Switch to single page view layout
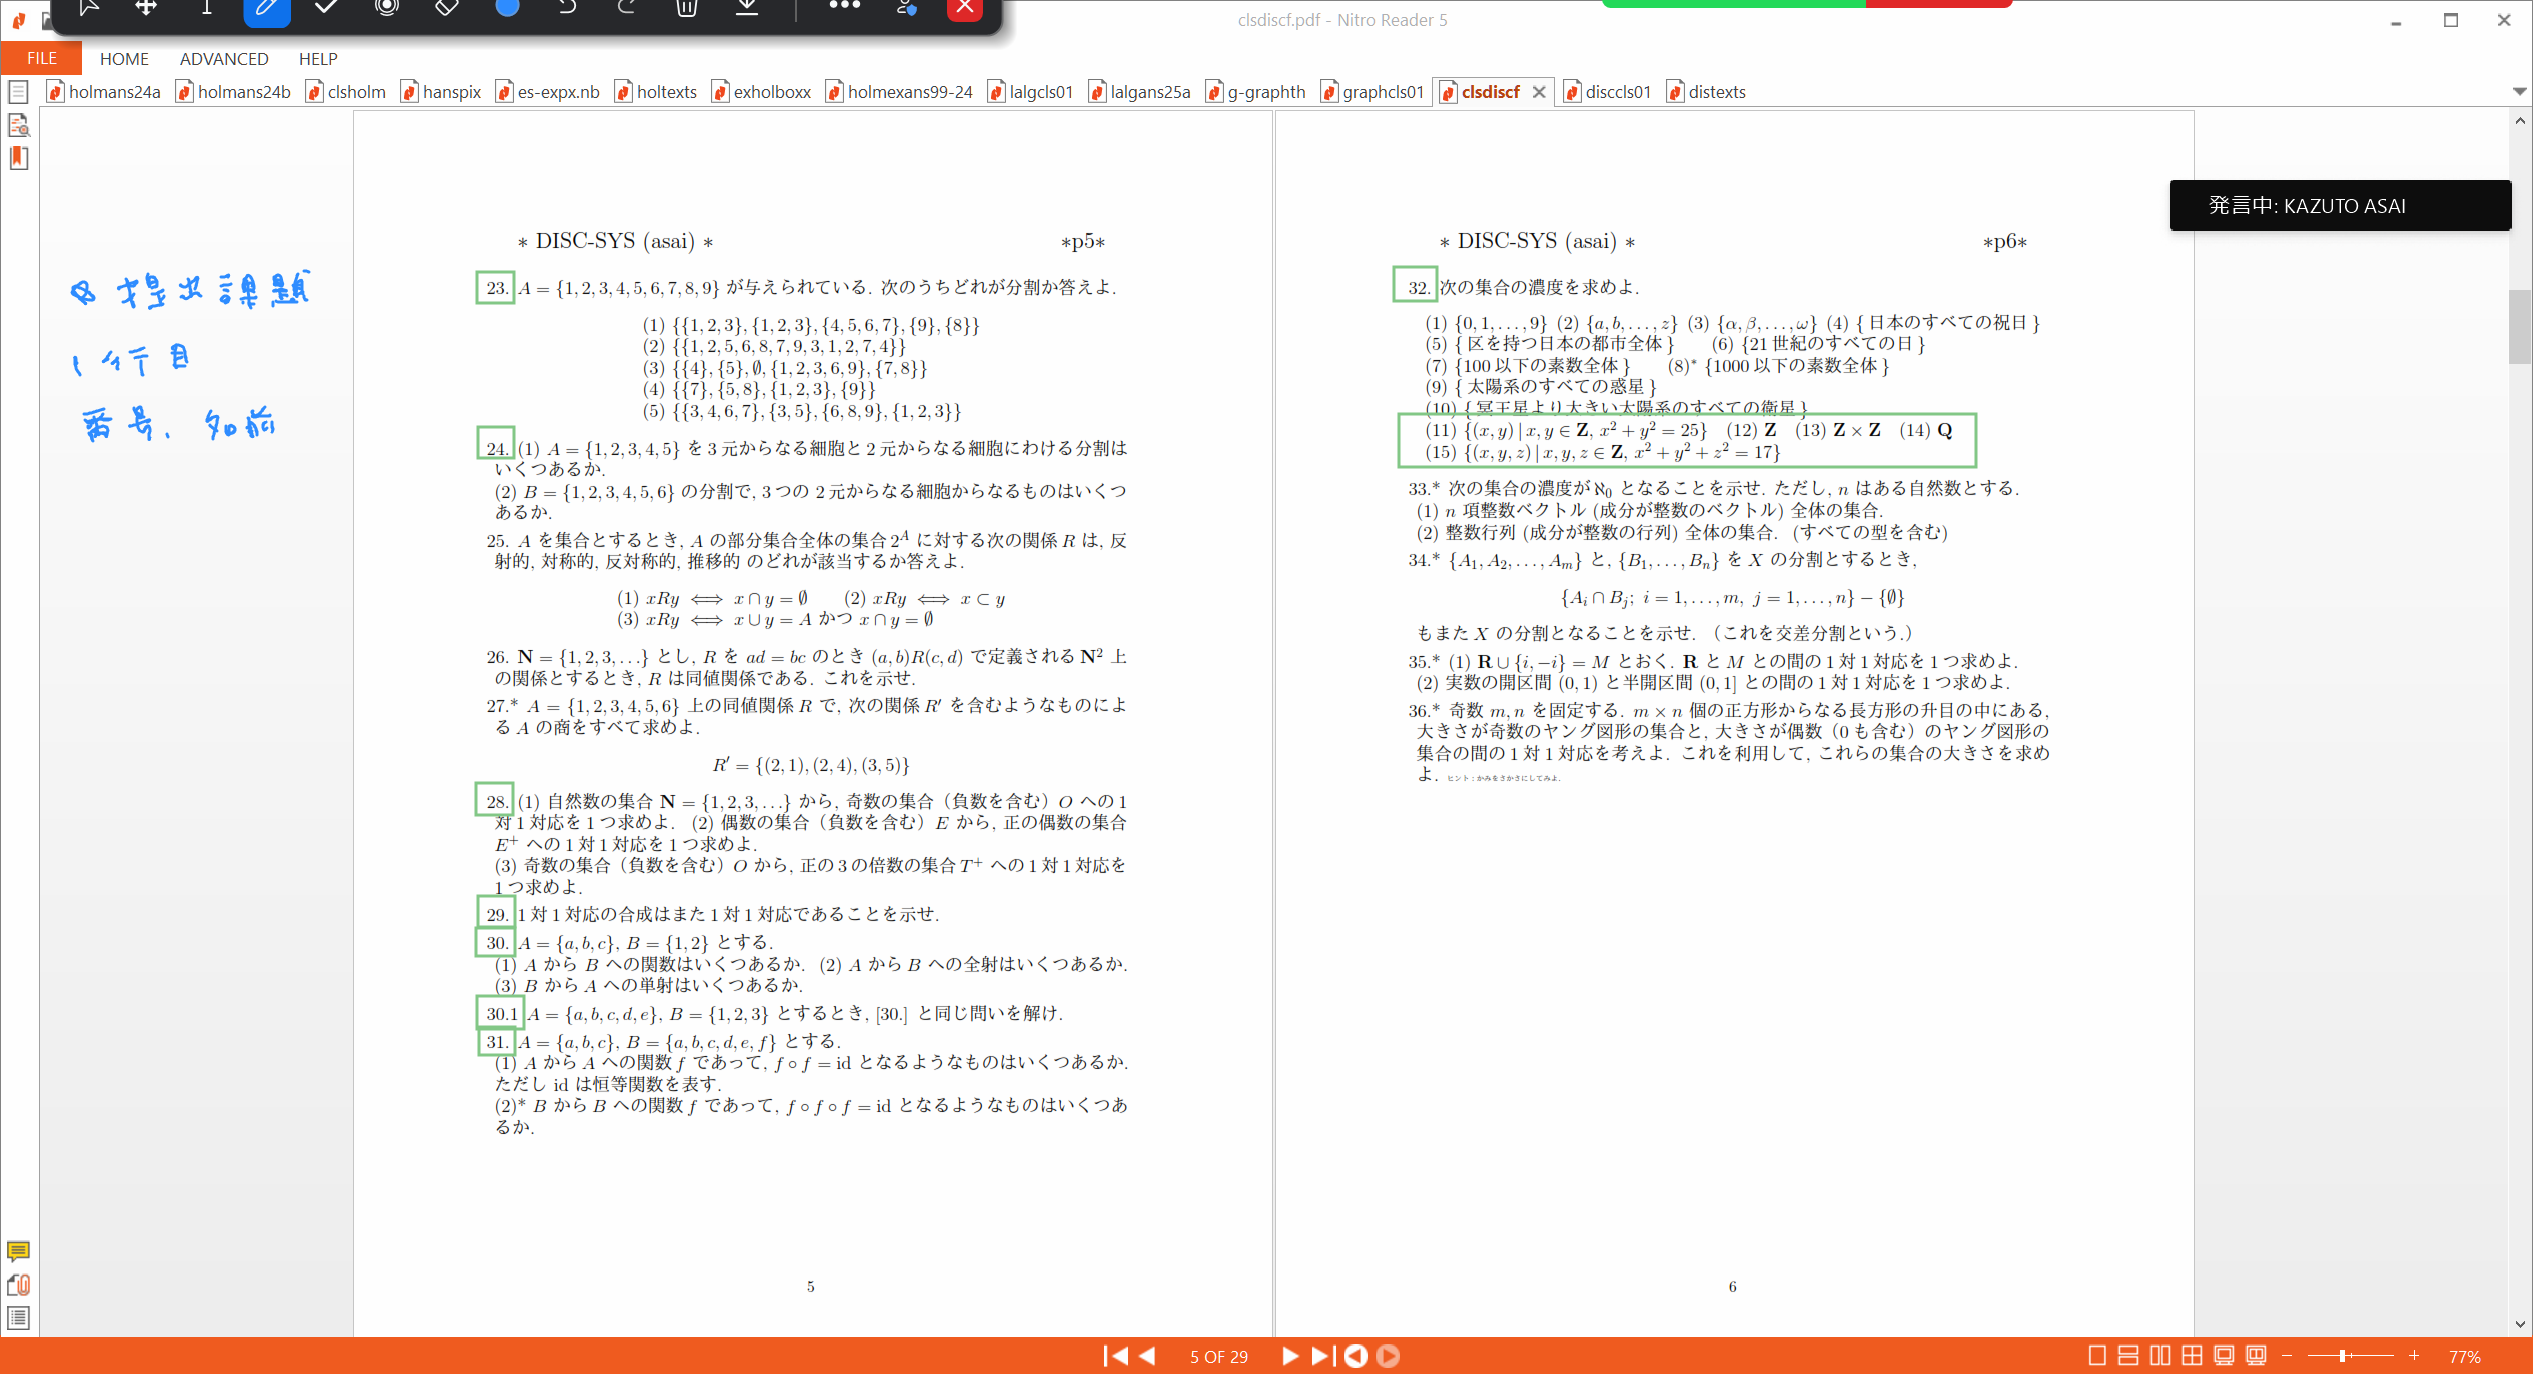 [2097, 1356]
